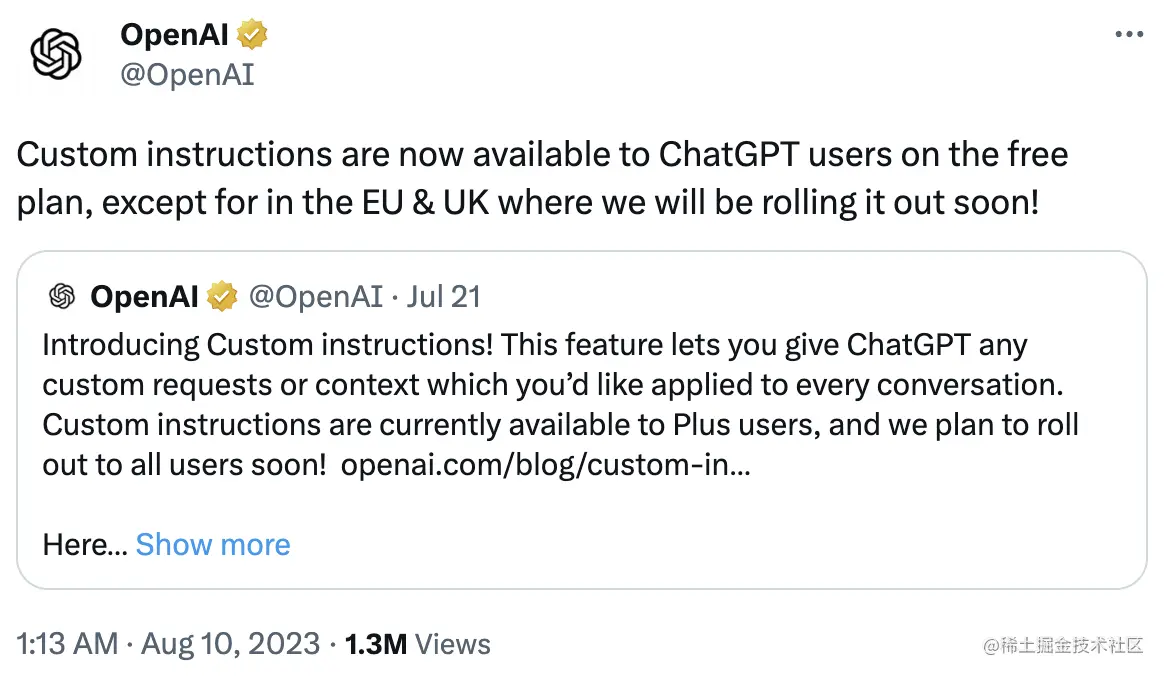Image resolution: width=1164 pixels, height=676 pixels.
Task: Click the main tweet text about the free plan
Action: [x=542, y=178]
